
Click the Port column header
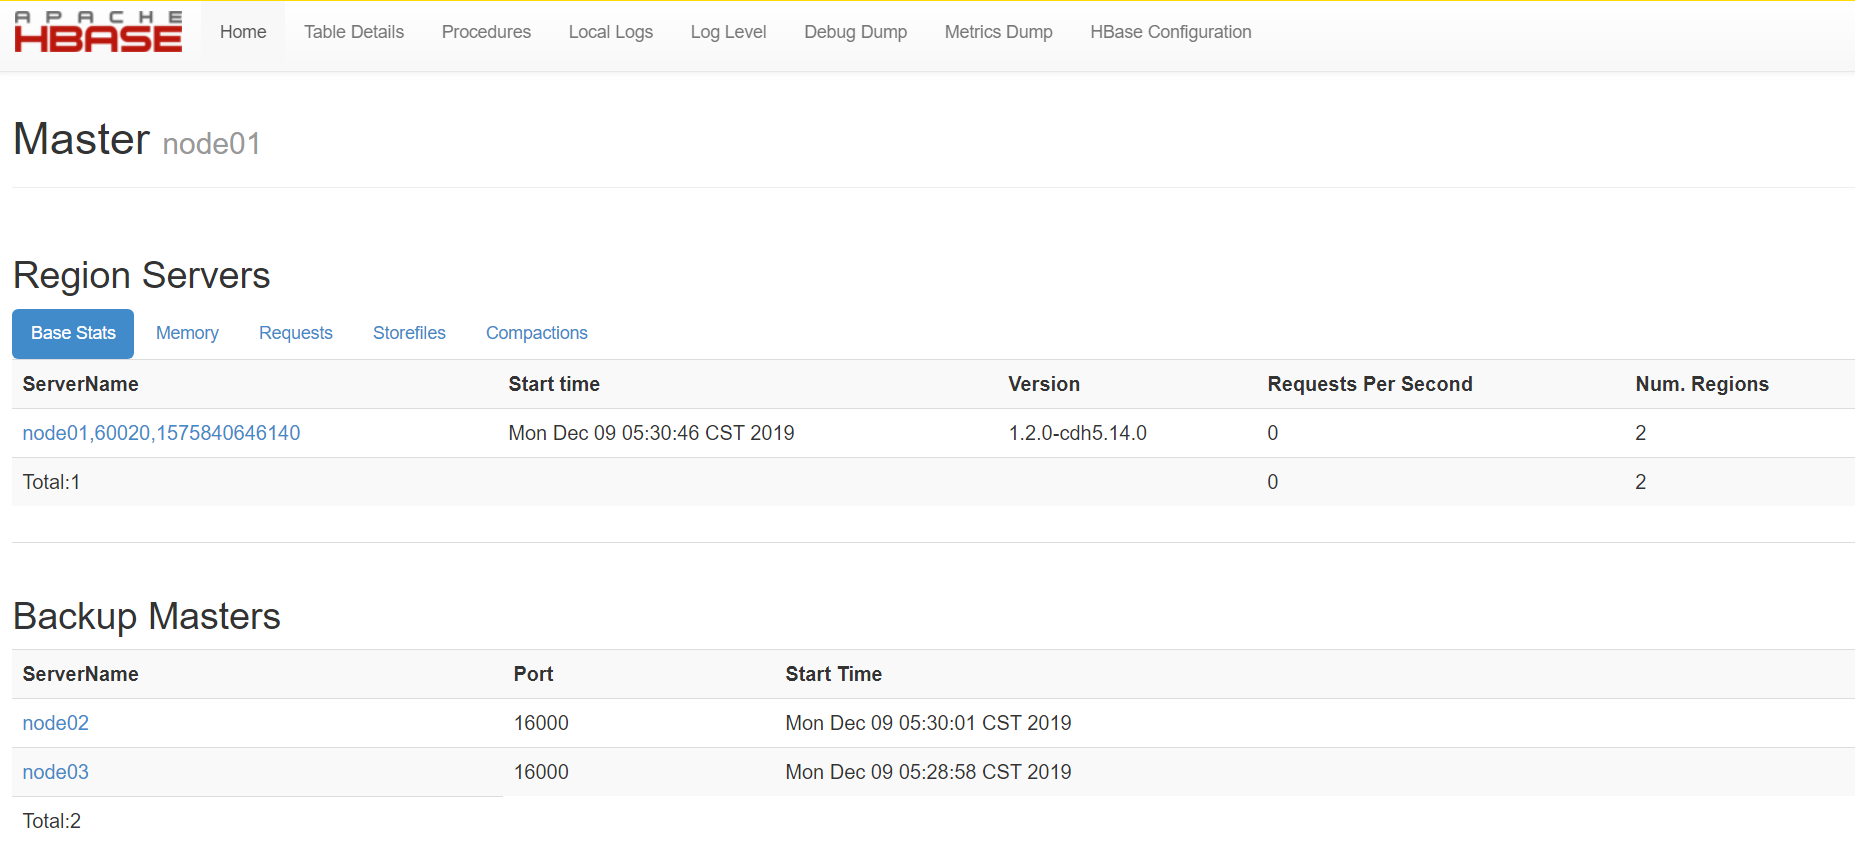(x=533, y=674)
